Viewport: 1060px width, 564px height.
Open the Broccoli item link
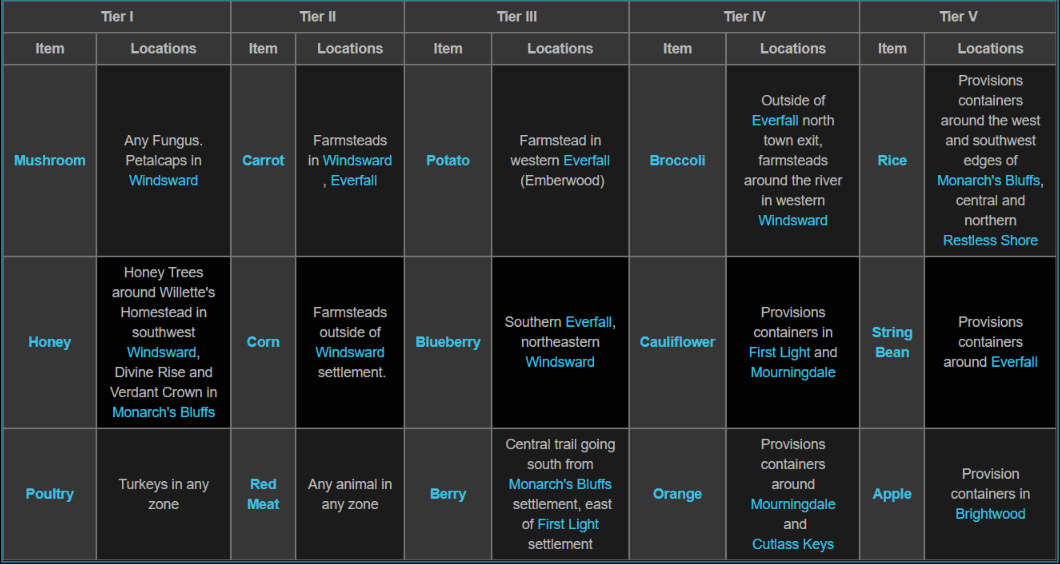point(677,160)
